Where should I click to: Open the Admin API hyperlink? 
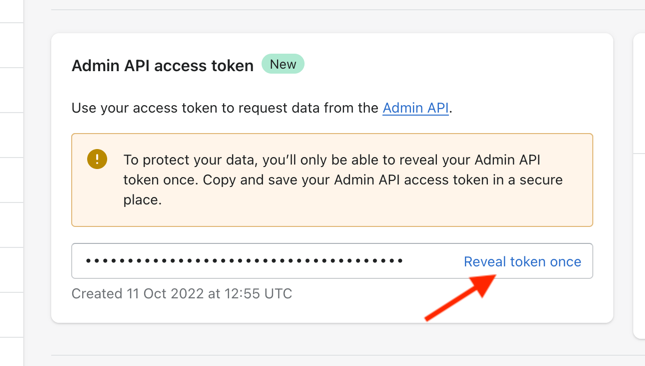pos(415,108)
